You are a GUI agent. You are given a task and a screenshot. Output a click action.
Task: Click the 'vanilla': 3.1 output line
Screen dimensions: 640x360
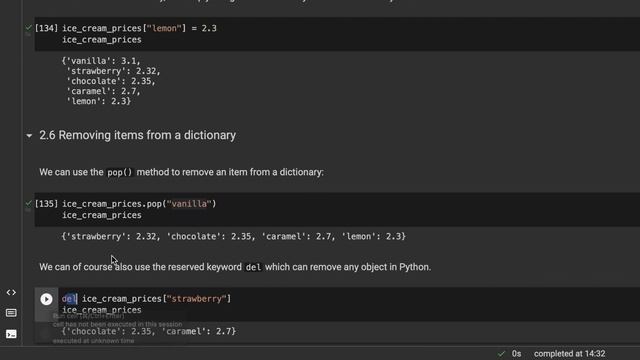(101, 61)
